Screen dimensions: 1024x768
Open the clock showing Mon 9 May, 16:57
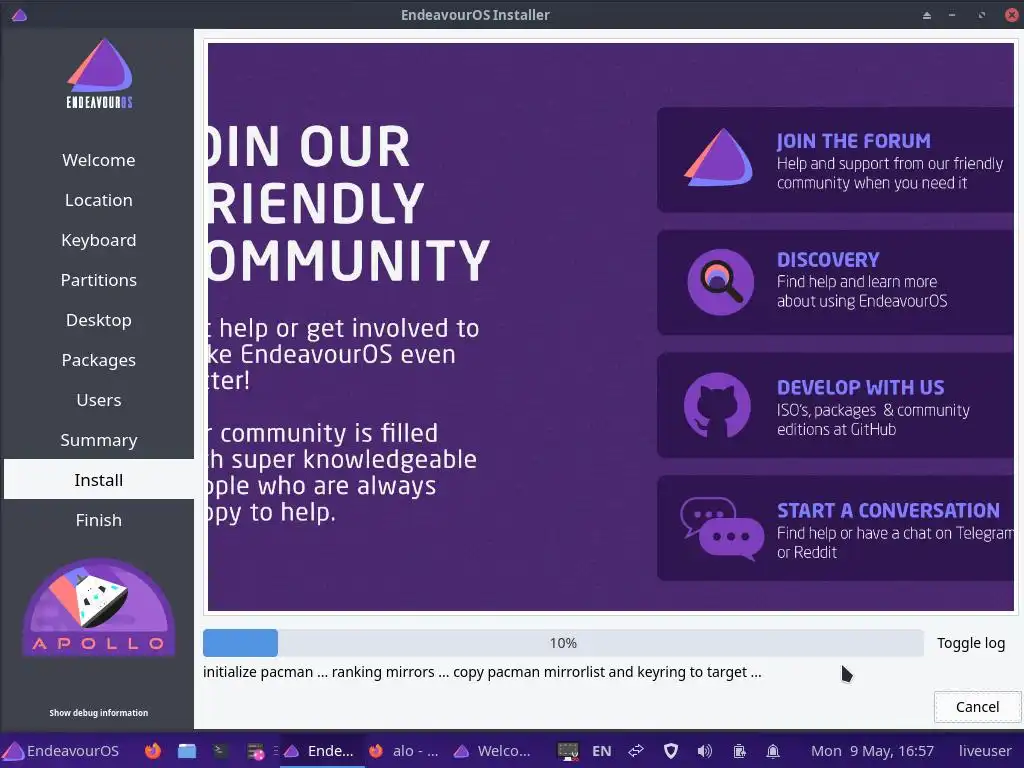[872, 751]
